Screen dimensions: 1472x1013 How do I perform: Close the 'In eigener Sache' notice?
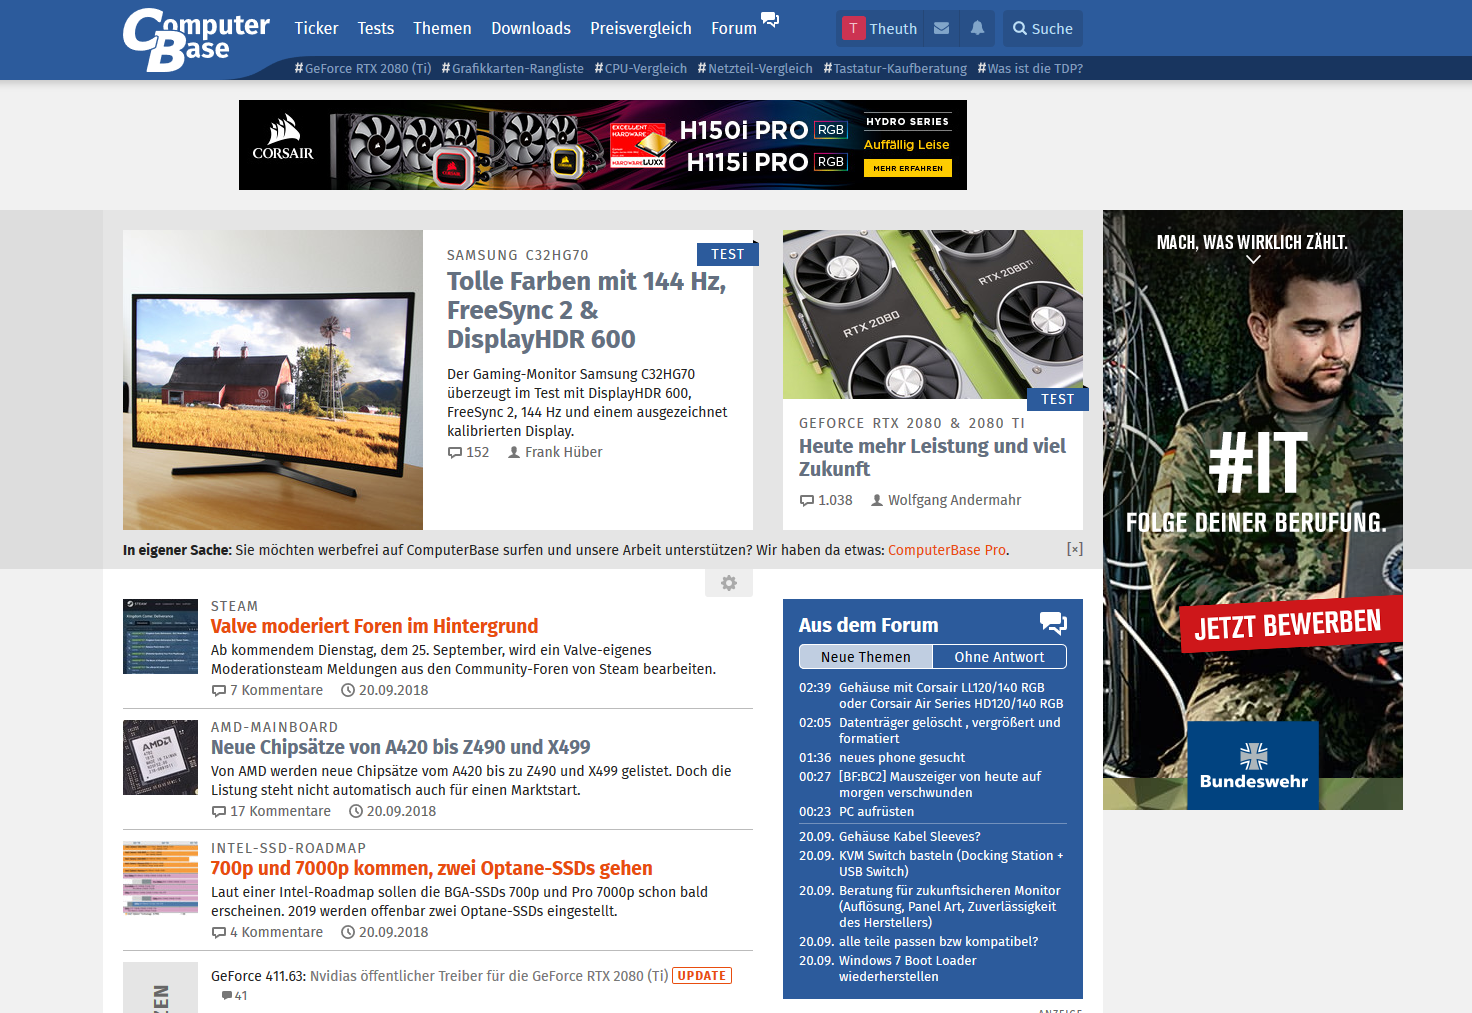coord(1075,549)
